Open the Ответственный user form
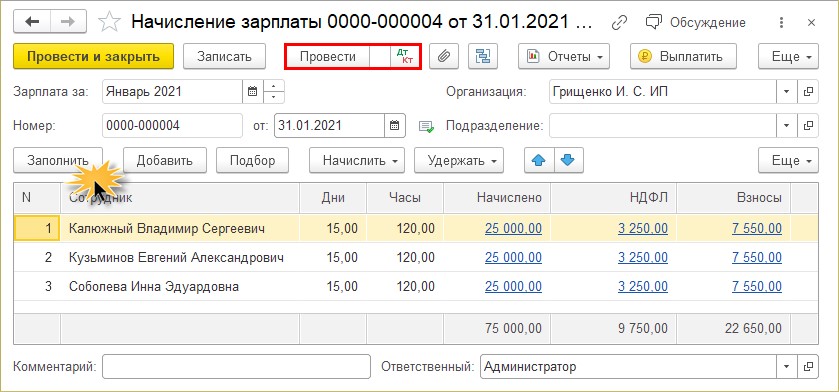Image resolution: width=839 pixels, height=392 pixels. pos(808,367)
